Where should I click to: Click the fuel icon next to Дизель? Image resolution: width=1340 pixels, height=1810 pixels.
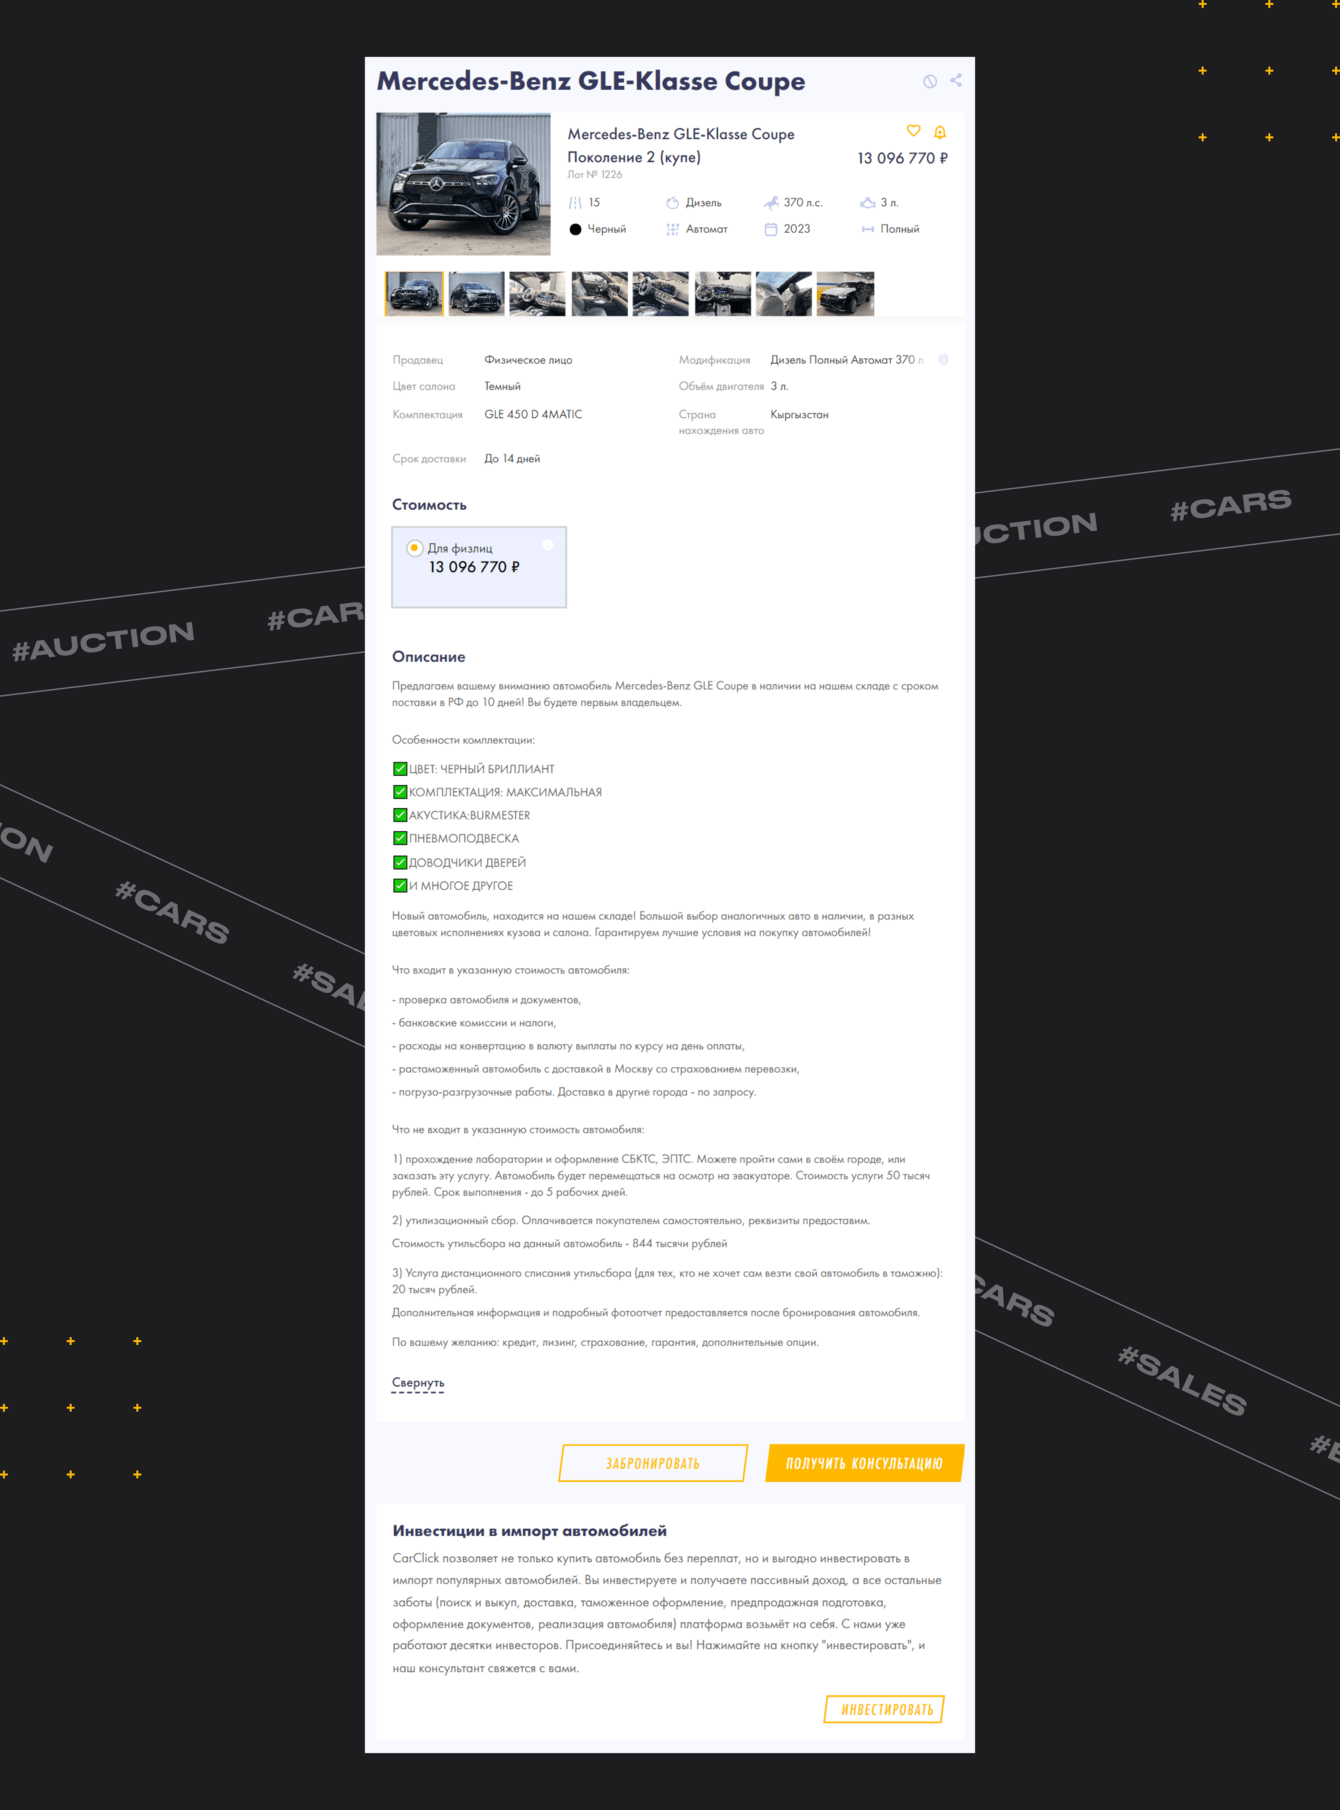[x=673, y=203]
